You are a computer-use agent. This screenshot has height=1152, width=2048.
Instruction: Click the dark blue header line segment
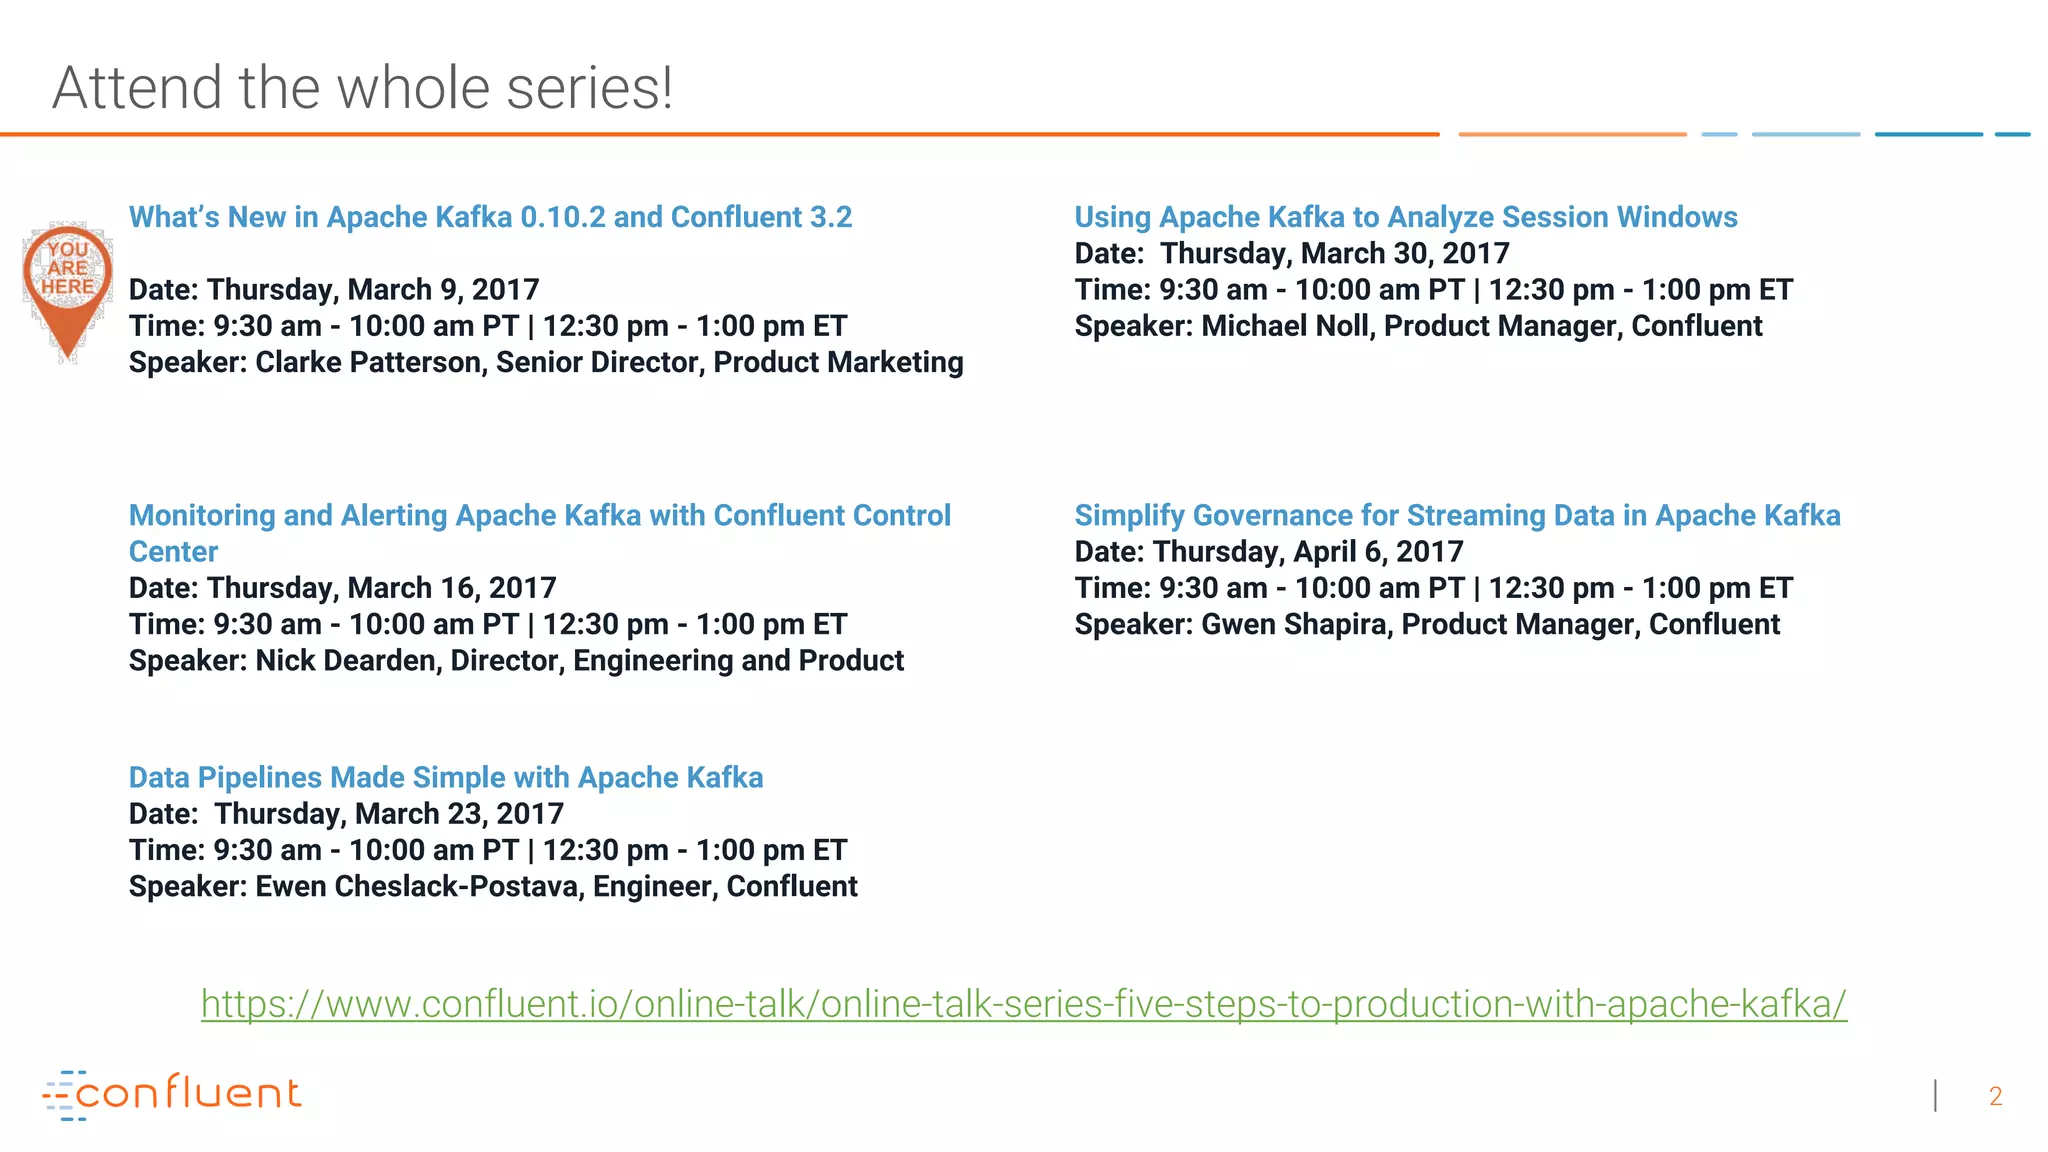pyautogui.click(x=1928, y=134)
